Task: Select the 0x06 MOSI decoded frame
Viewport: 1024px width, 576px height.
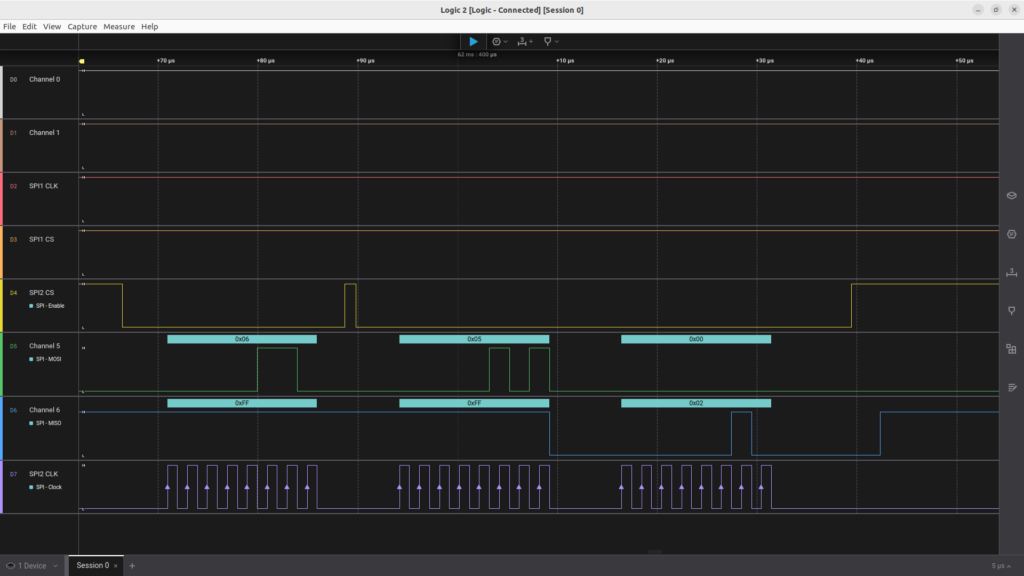Action: tap(242, 340)
